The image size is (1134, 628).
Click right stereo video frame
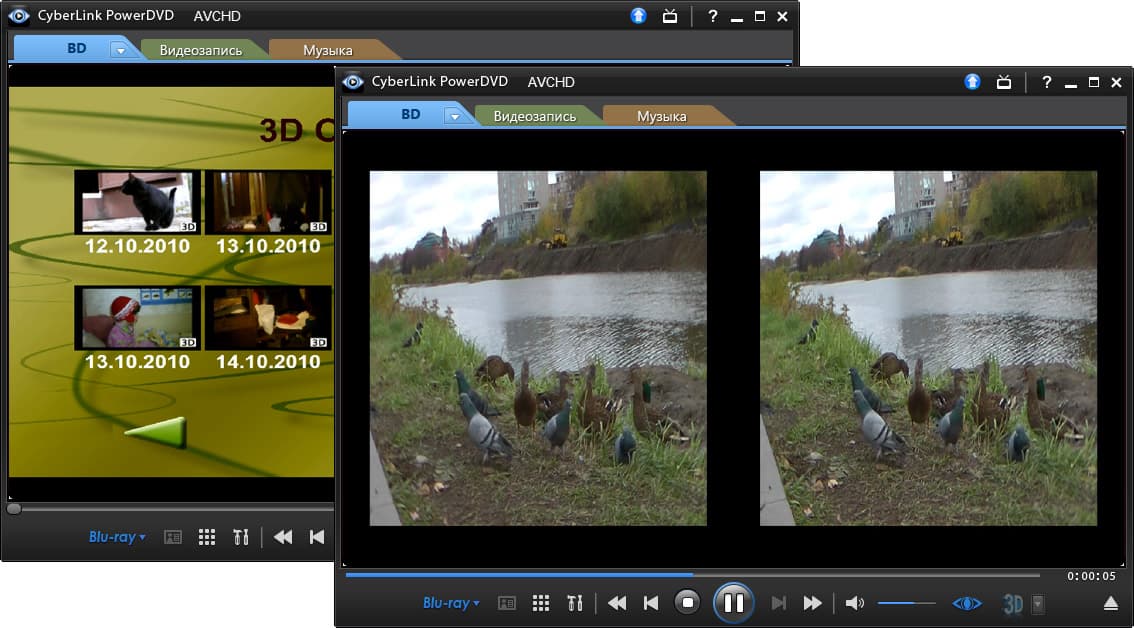coord(929,348)
